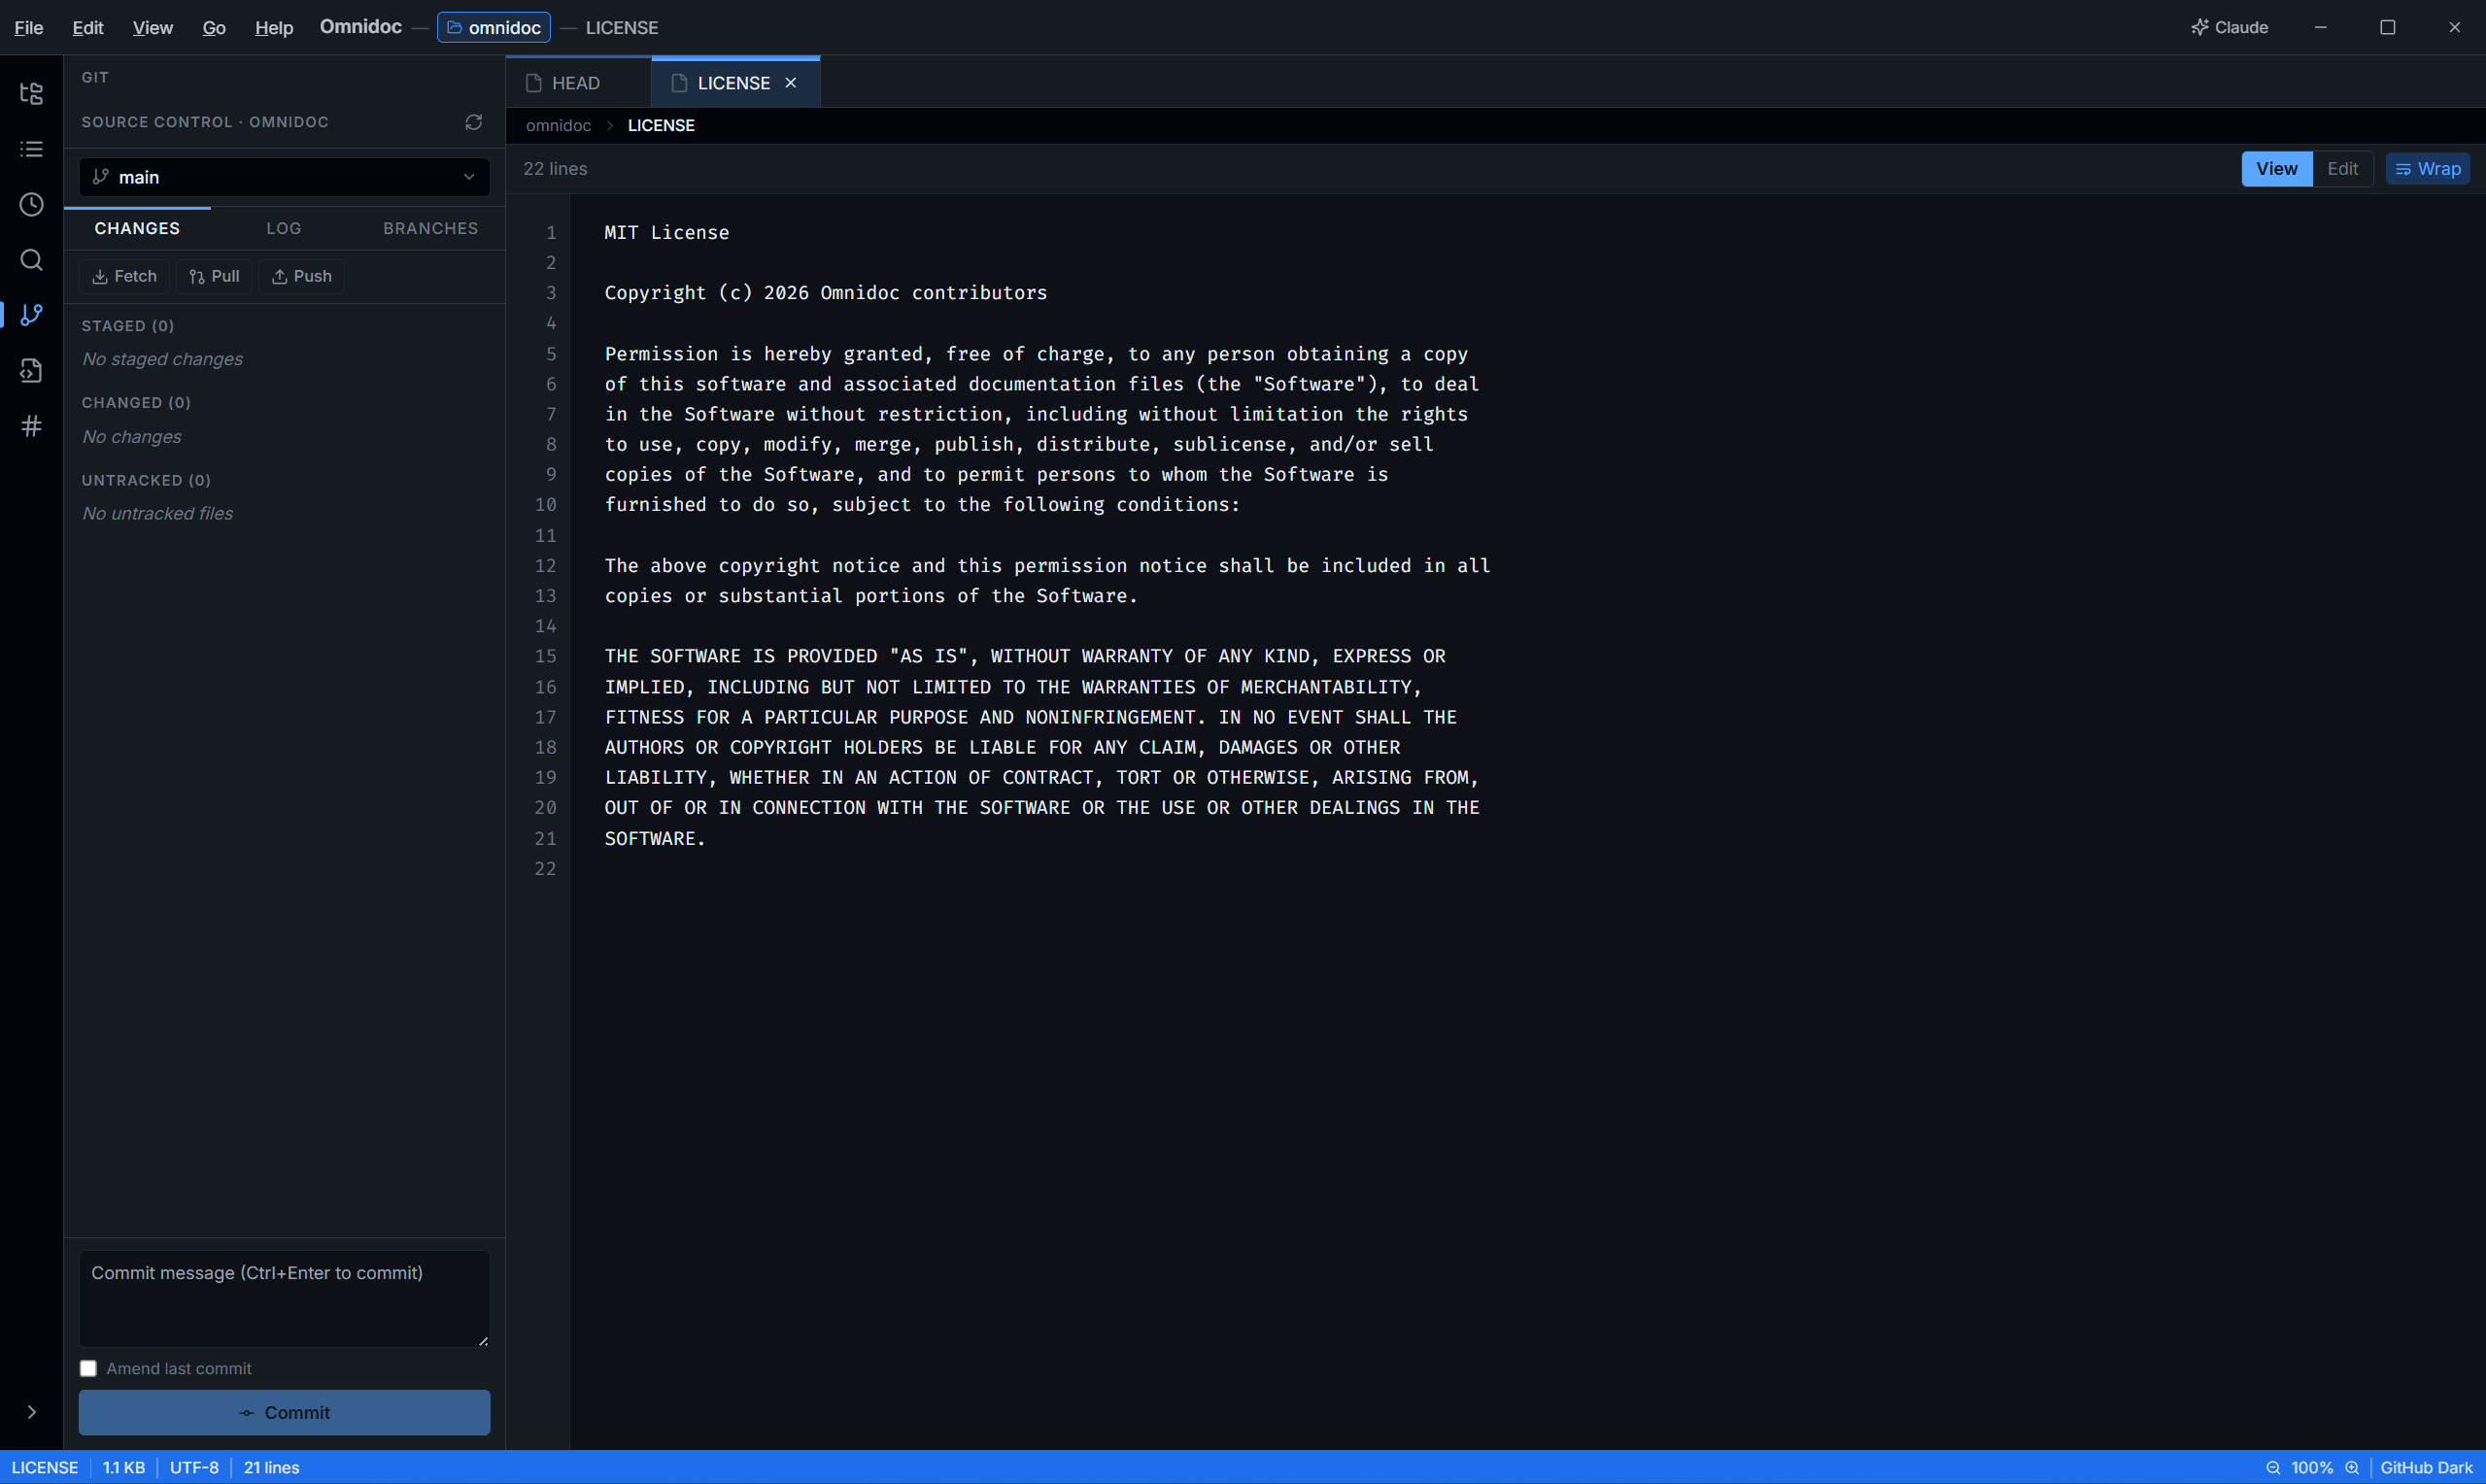Click LICENSE in the status bar

45,1468
